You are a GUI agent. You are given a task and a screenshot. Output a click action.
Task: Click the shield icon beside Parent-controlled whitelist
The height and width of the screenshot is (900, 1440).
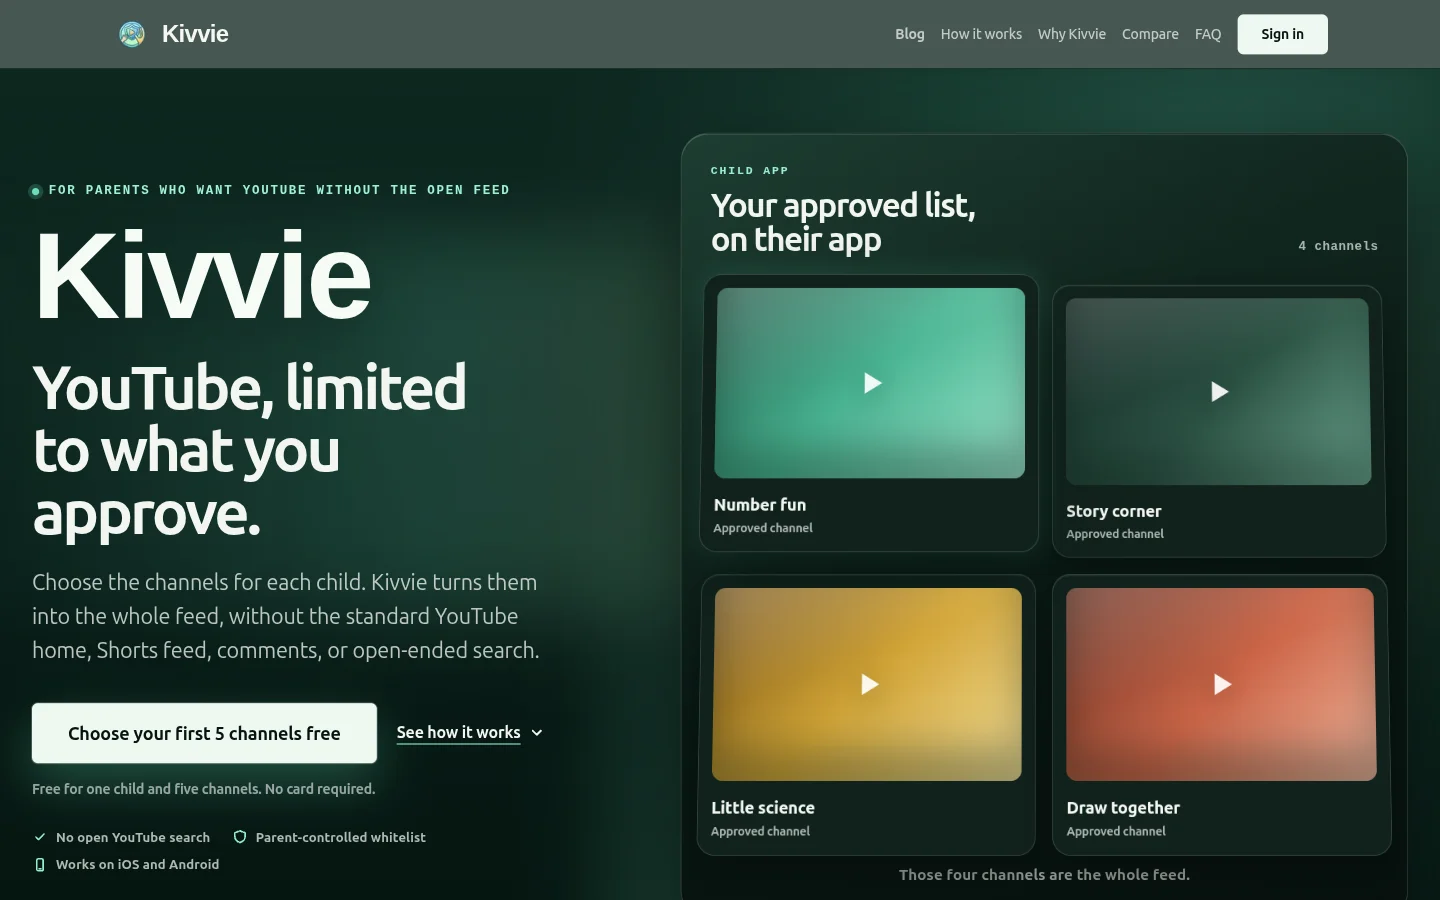240,837
